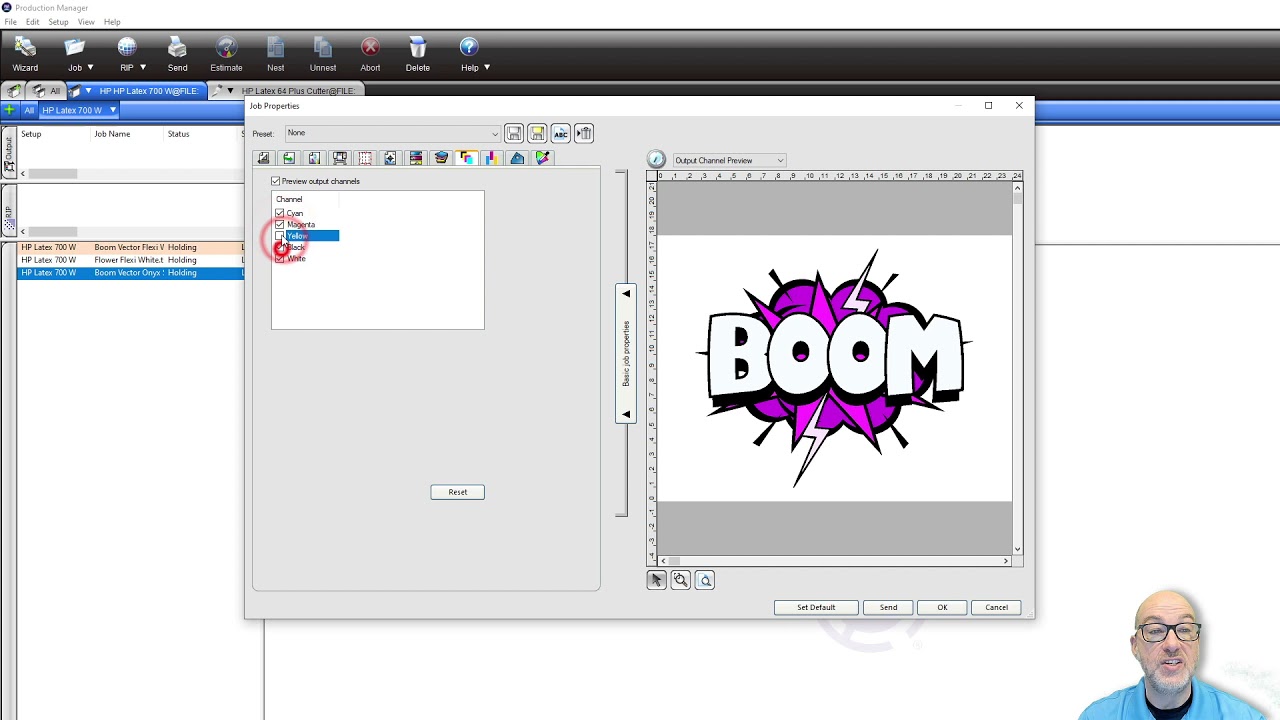
Task: Click the Job Name column header
Action: pos(112,134)
